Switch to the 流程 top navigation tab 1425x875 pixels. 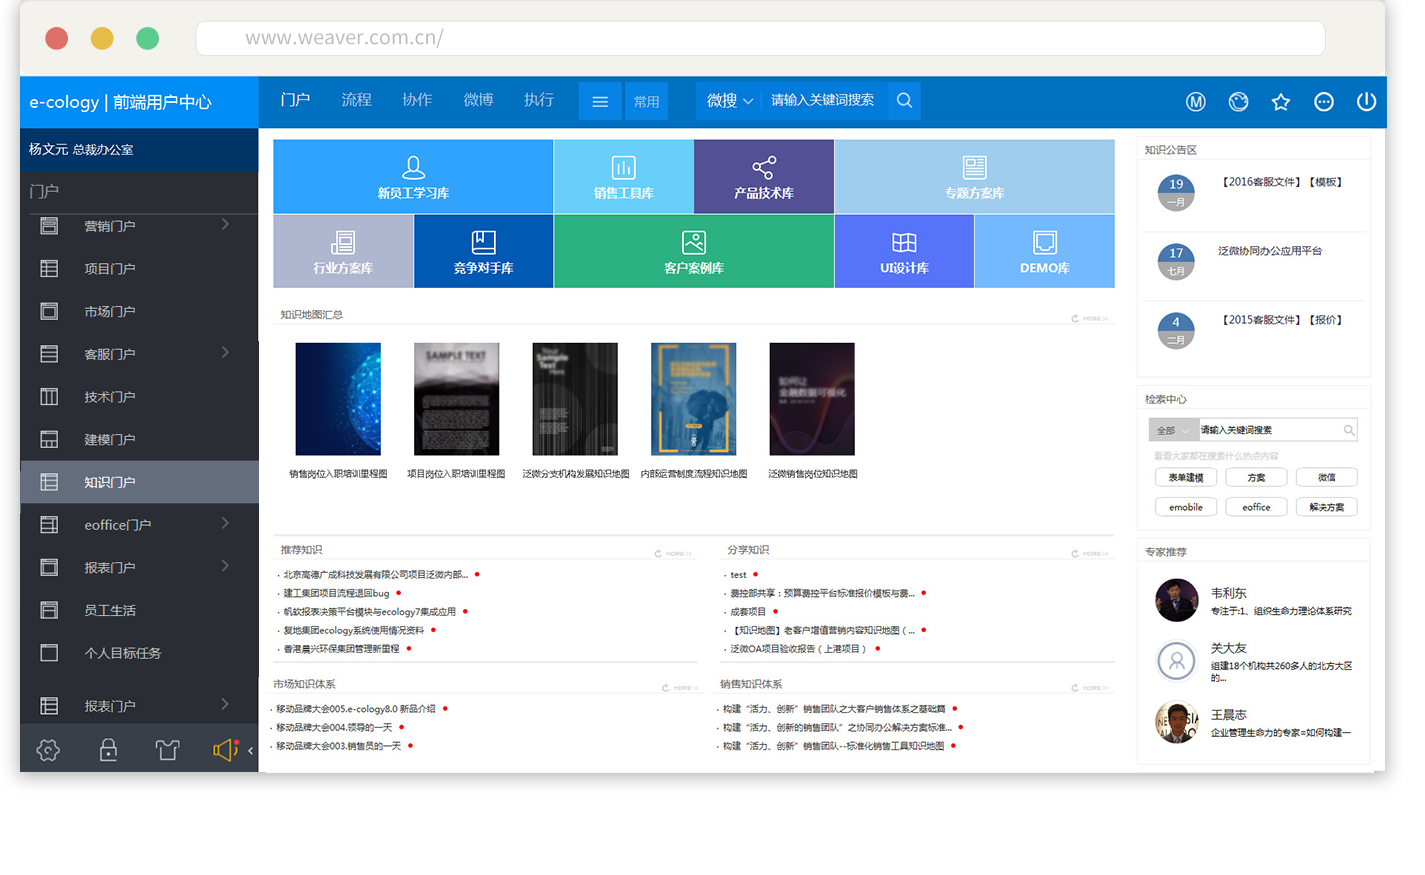(356, 100)
